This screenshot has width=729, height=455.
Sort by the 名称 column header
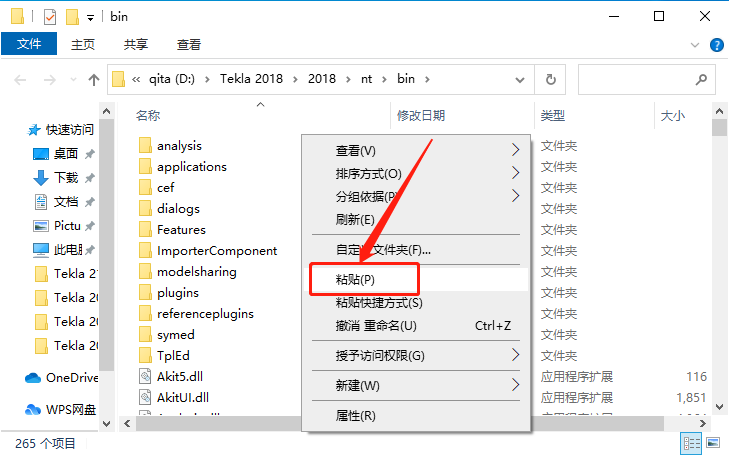coord(148,115)
